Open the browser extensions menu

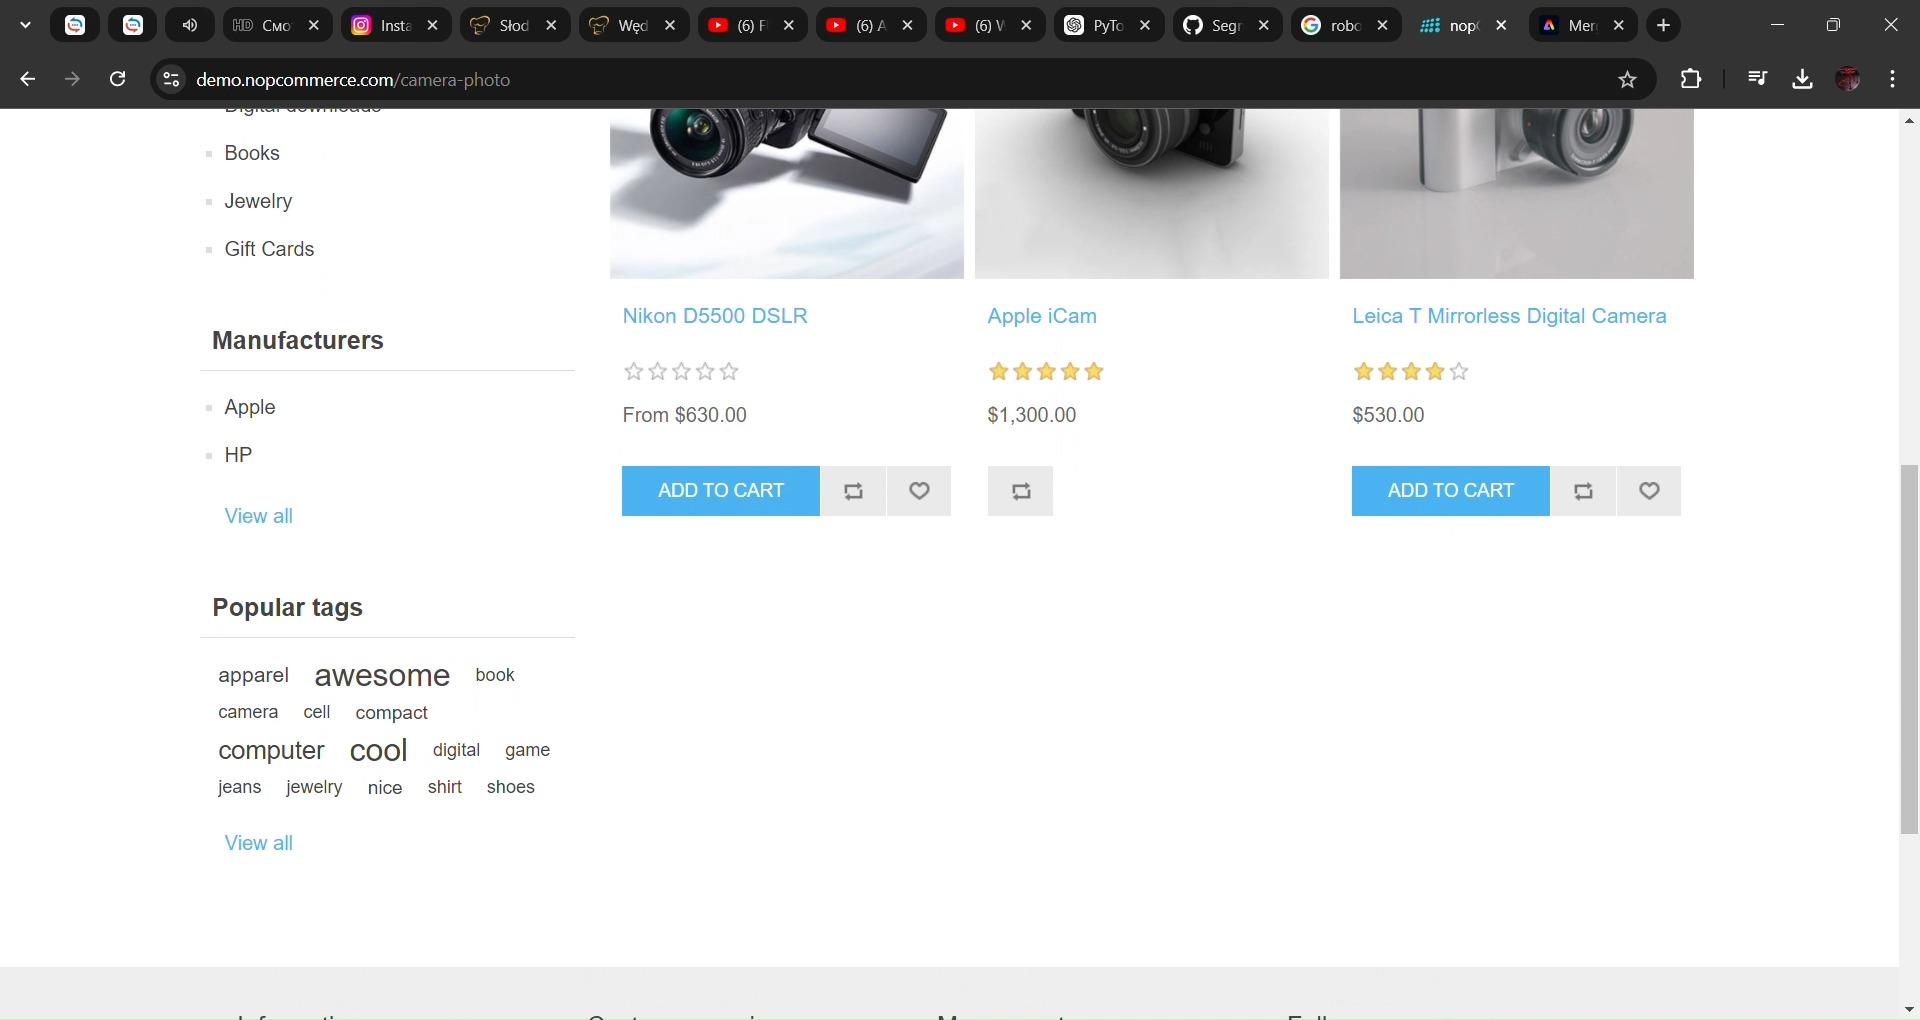[1690, 79]
